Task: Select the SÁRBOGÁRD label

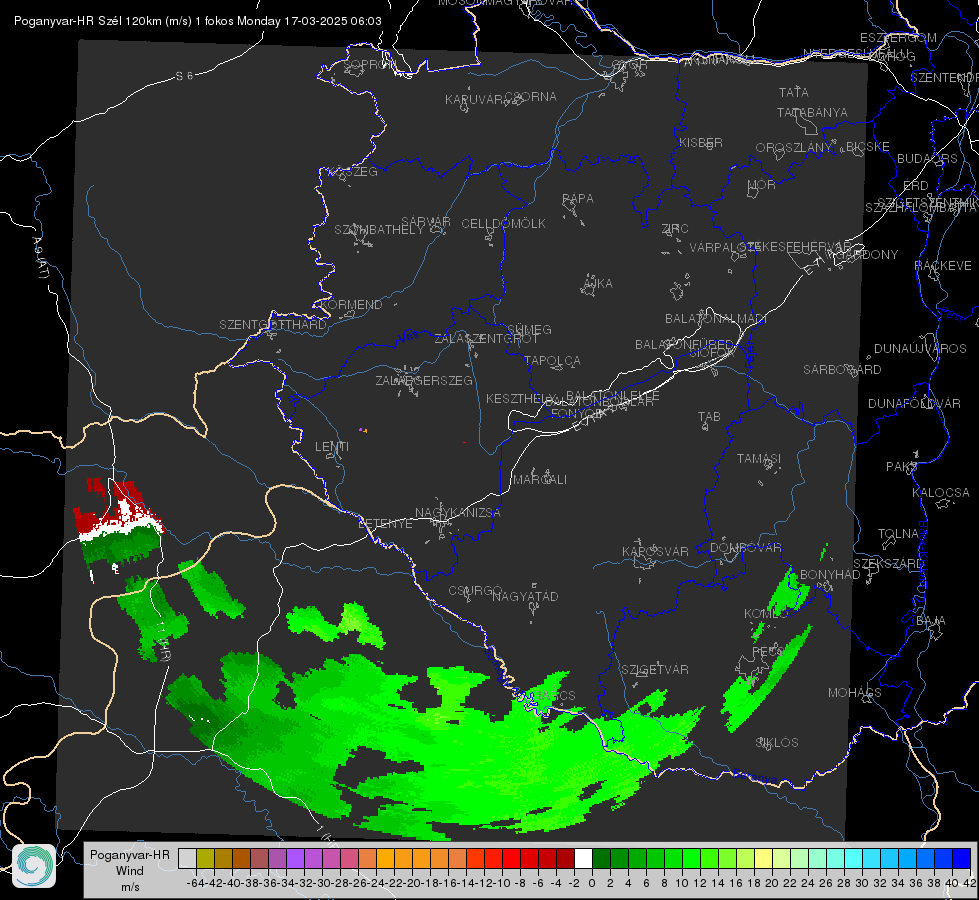Action: click(842, 370)
